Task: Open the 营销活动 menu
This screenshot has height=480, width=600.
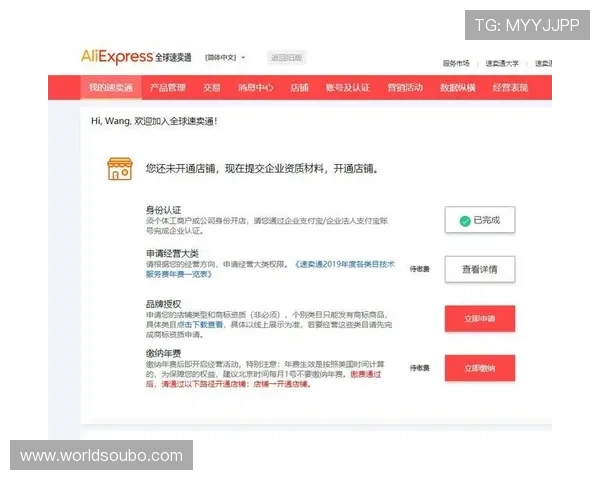Action: click(405, 88)
